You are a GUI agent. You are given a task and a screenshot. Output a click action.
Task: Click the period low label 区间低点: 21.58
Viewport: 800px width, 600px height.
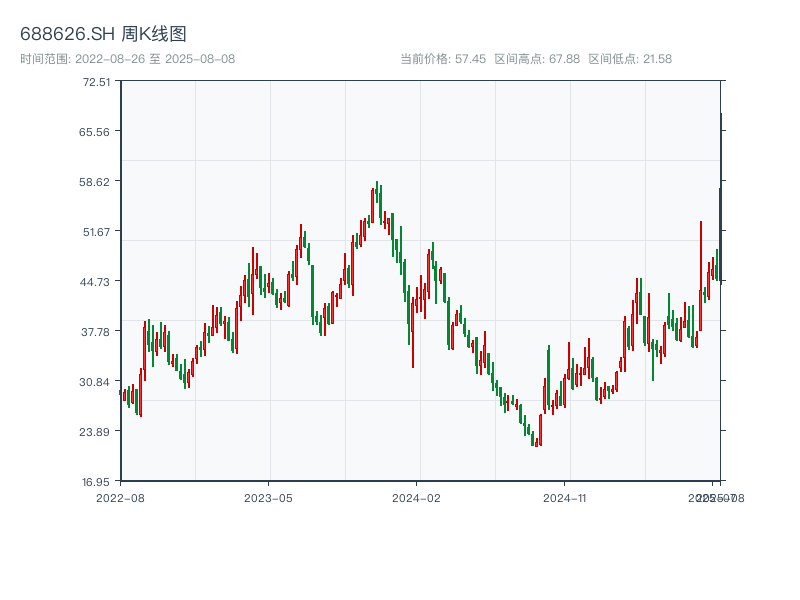(630, 59)
